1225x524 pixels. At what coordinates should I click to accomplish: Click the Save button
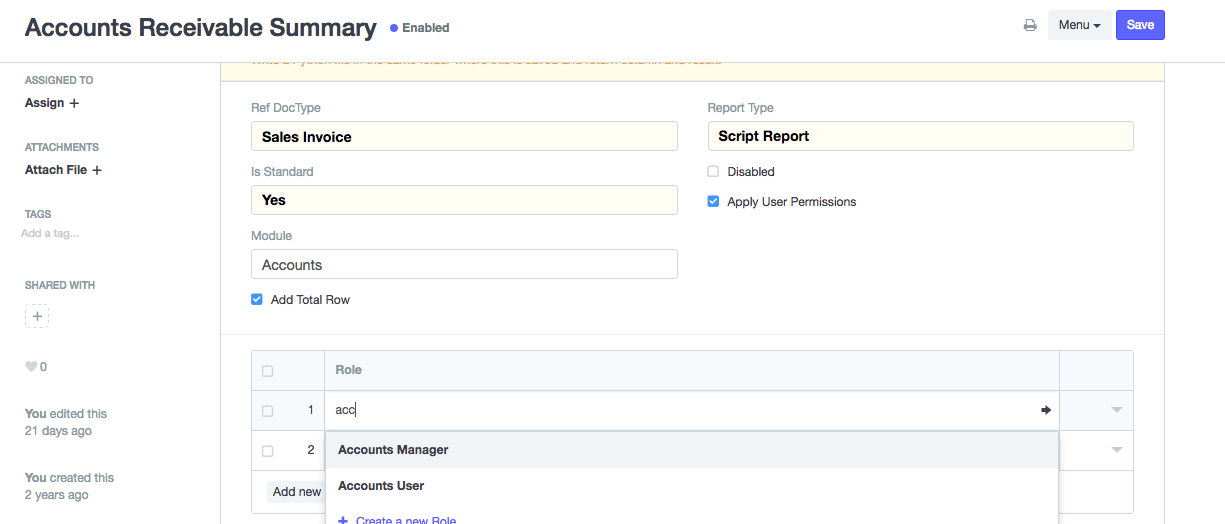tap(1140, 25)
